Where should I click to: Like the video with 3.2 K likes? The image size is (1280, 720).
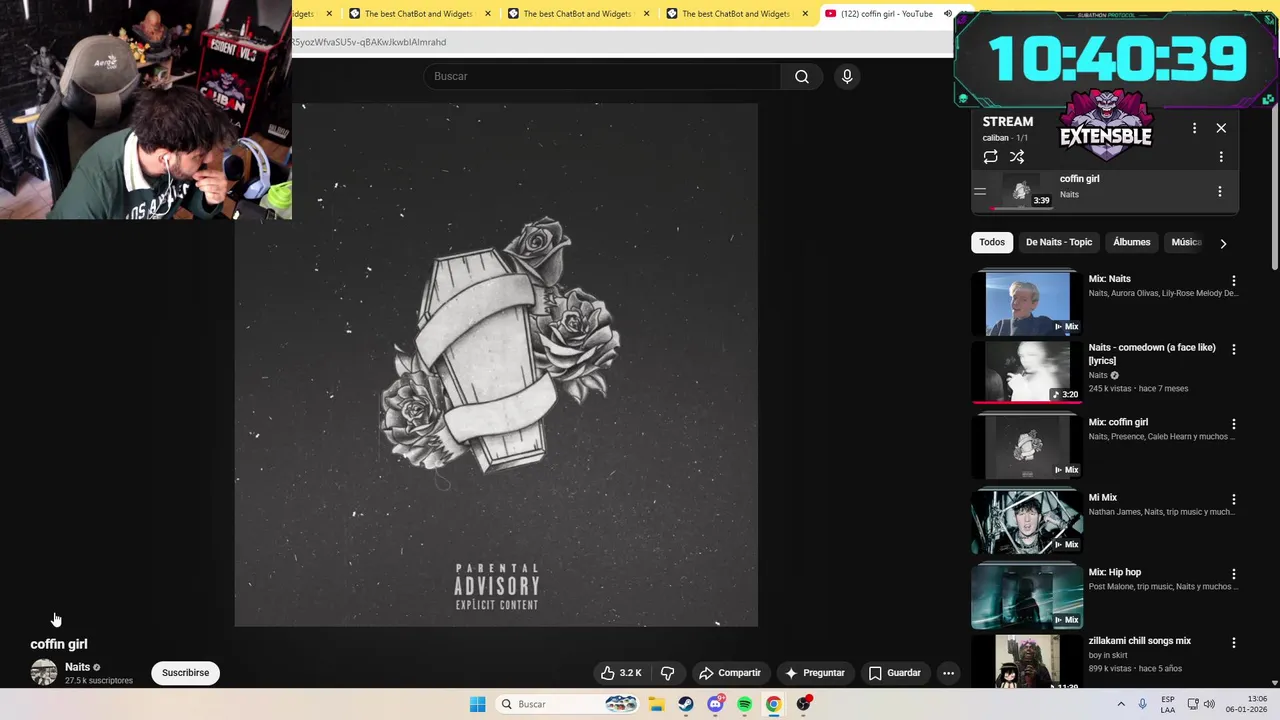[x=621, y=673]
